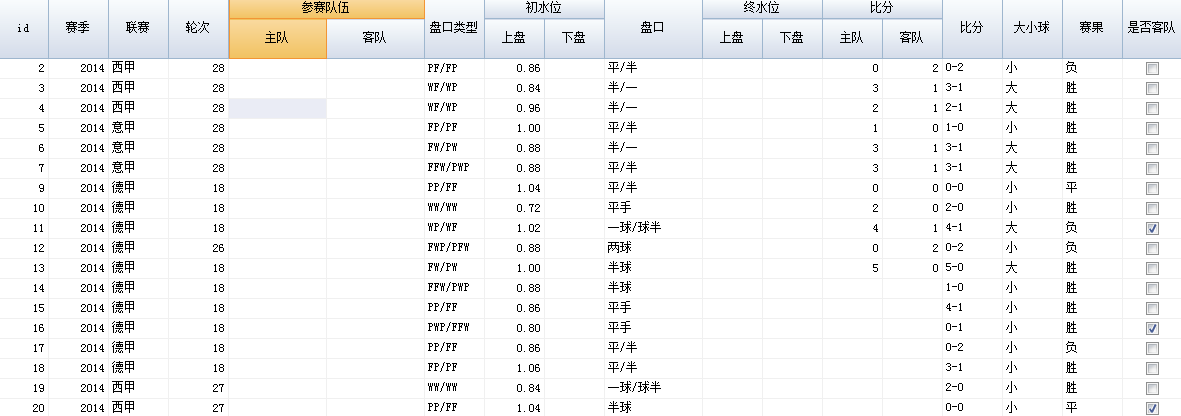Select the 意甲 league cell in row id 6
Image resolution: width=1181 pixels, height=416 pixels.
click(139, 148)
